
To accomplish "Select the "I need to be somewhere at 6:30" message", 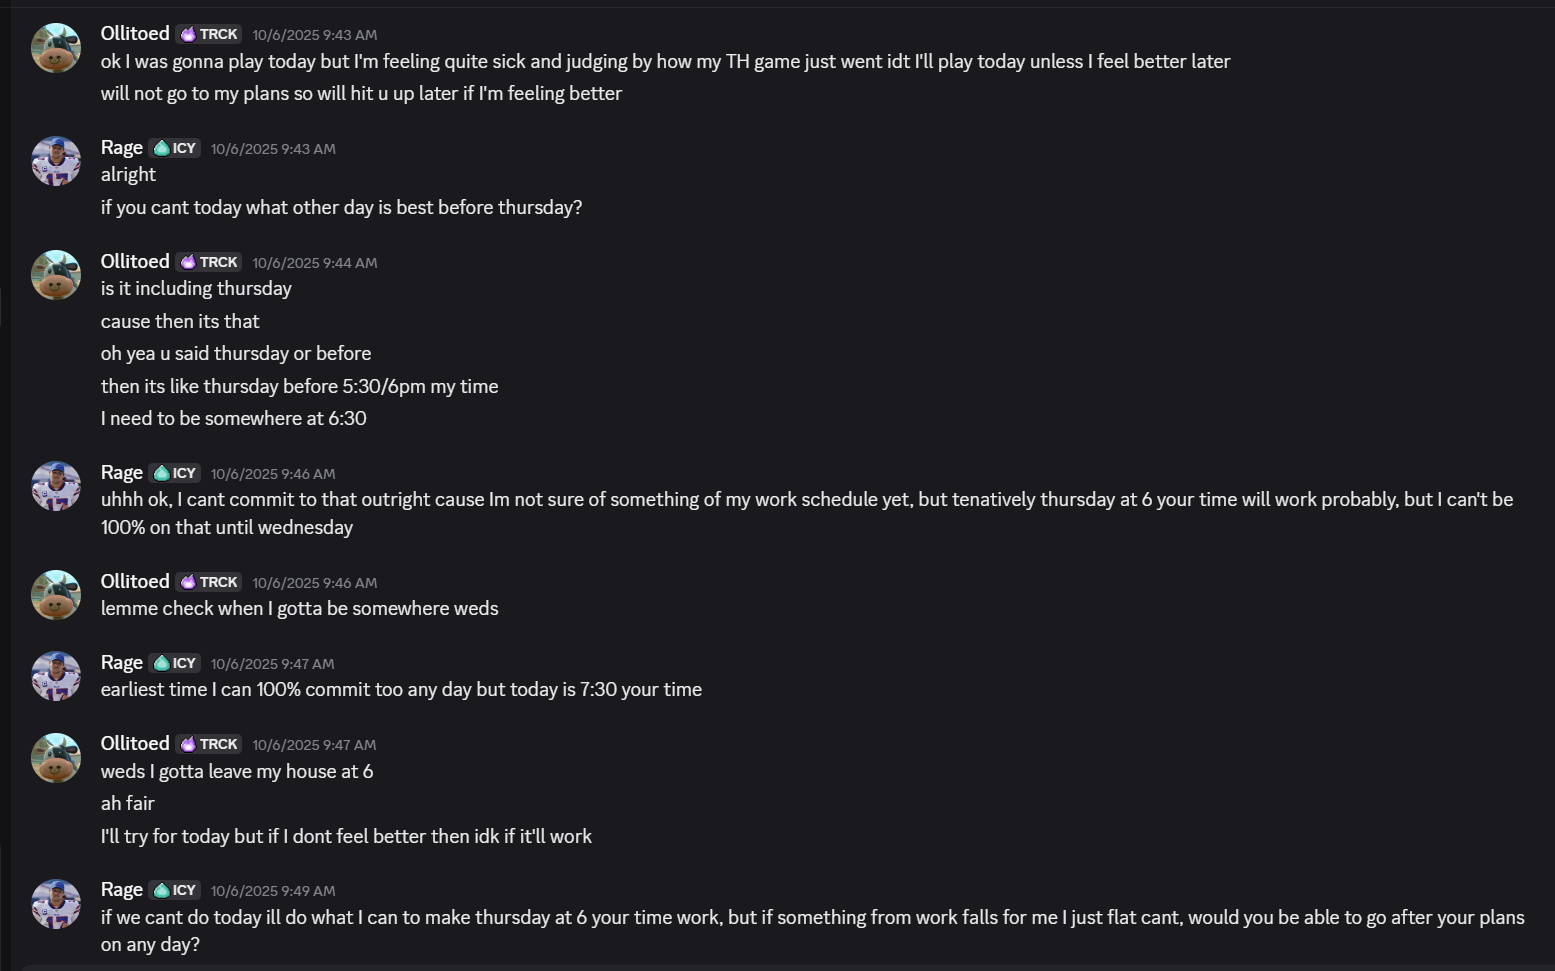I will [233, 419].
